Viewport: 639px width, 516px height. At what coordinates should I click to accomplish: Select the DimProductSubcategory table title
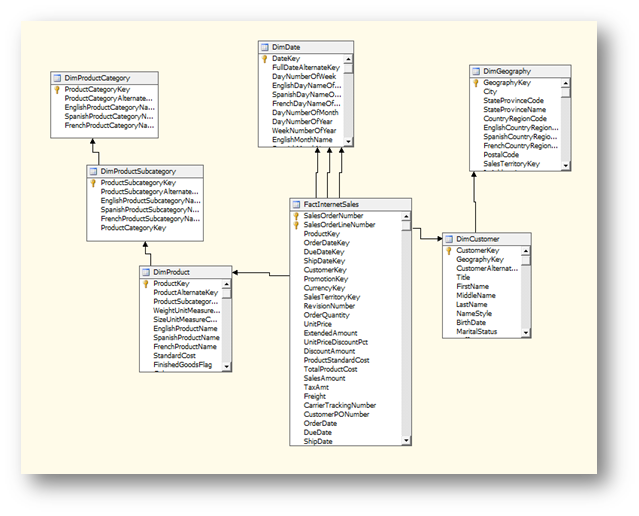pyautogui.click(x=138, y=171)
